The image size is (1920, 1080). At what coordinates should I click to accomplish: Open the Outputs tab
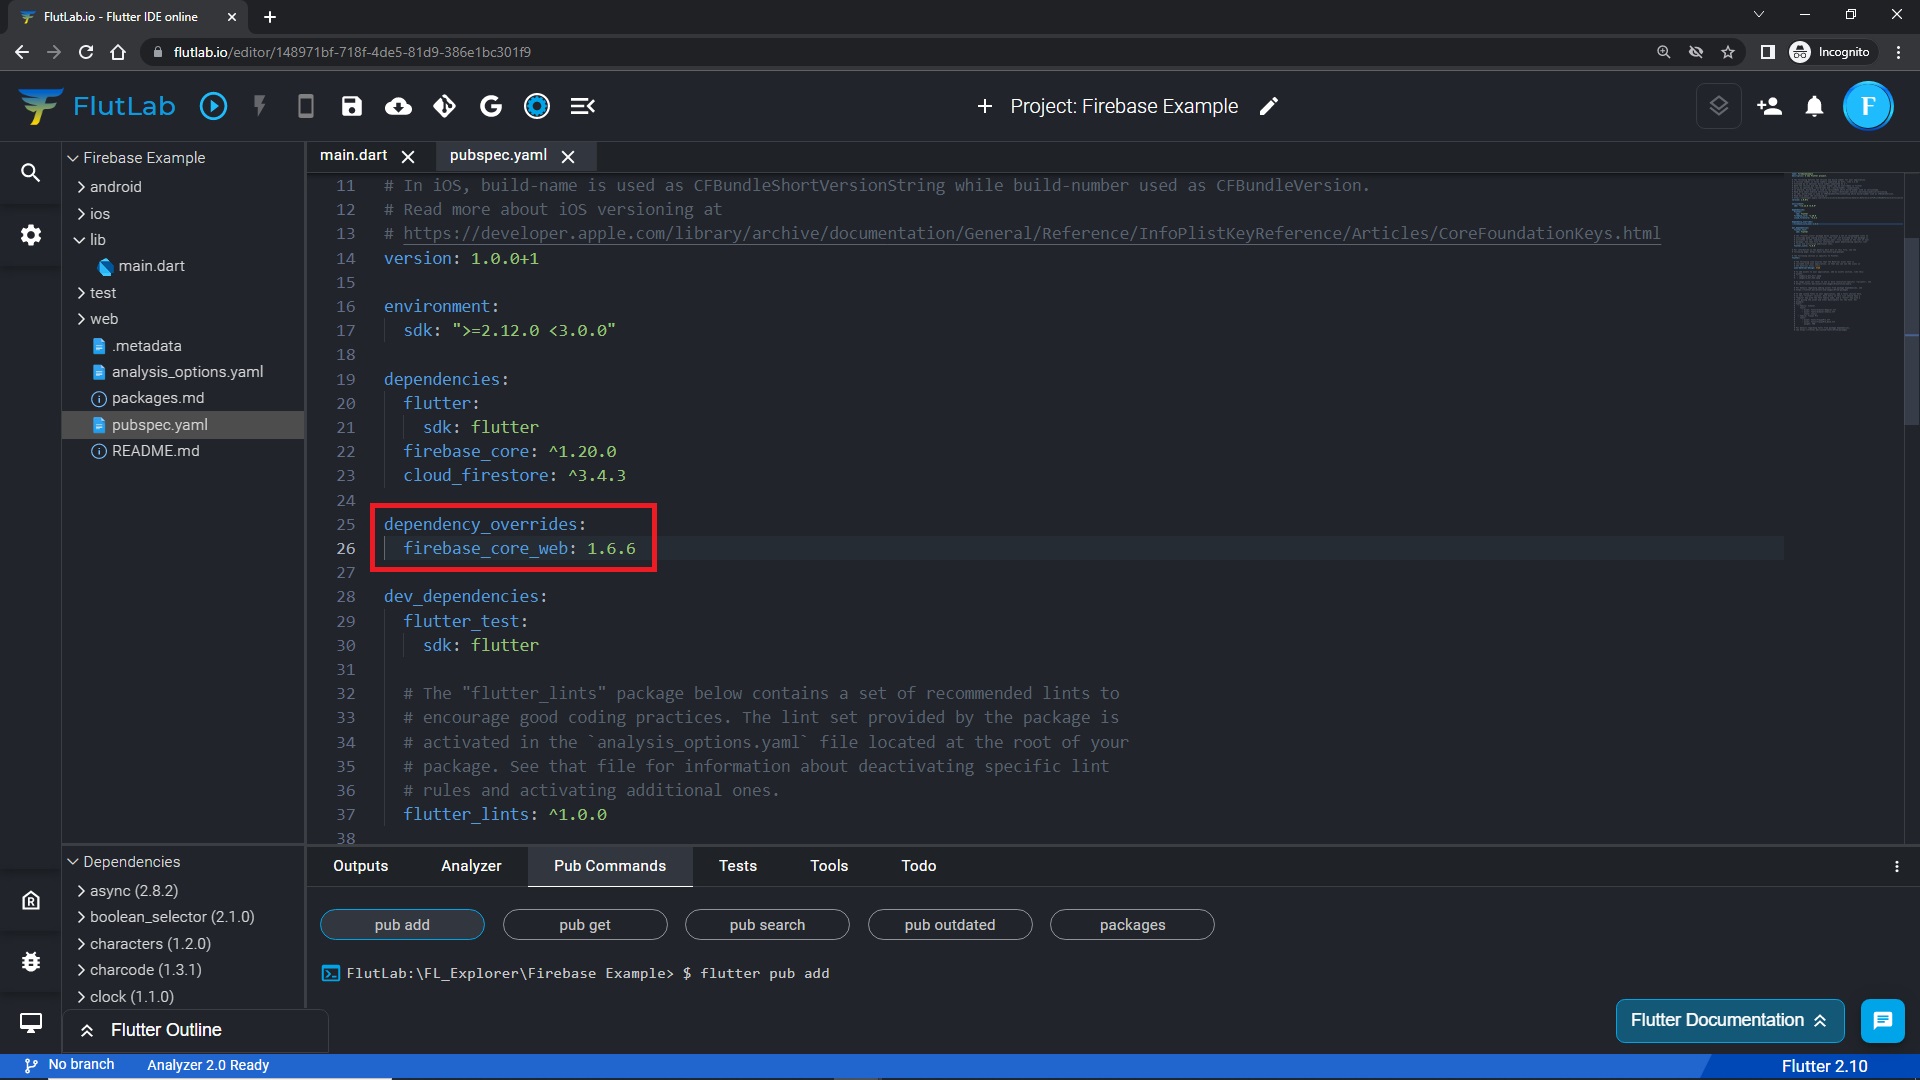(360, 866)
